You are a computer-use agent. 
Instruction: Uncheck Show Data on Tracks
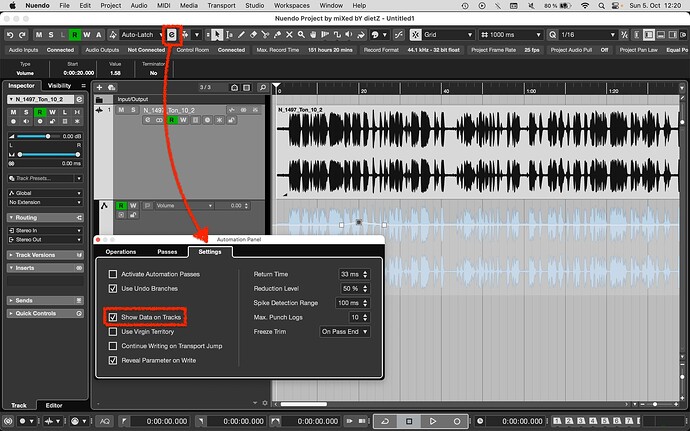(x=113, y=317)
